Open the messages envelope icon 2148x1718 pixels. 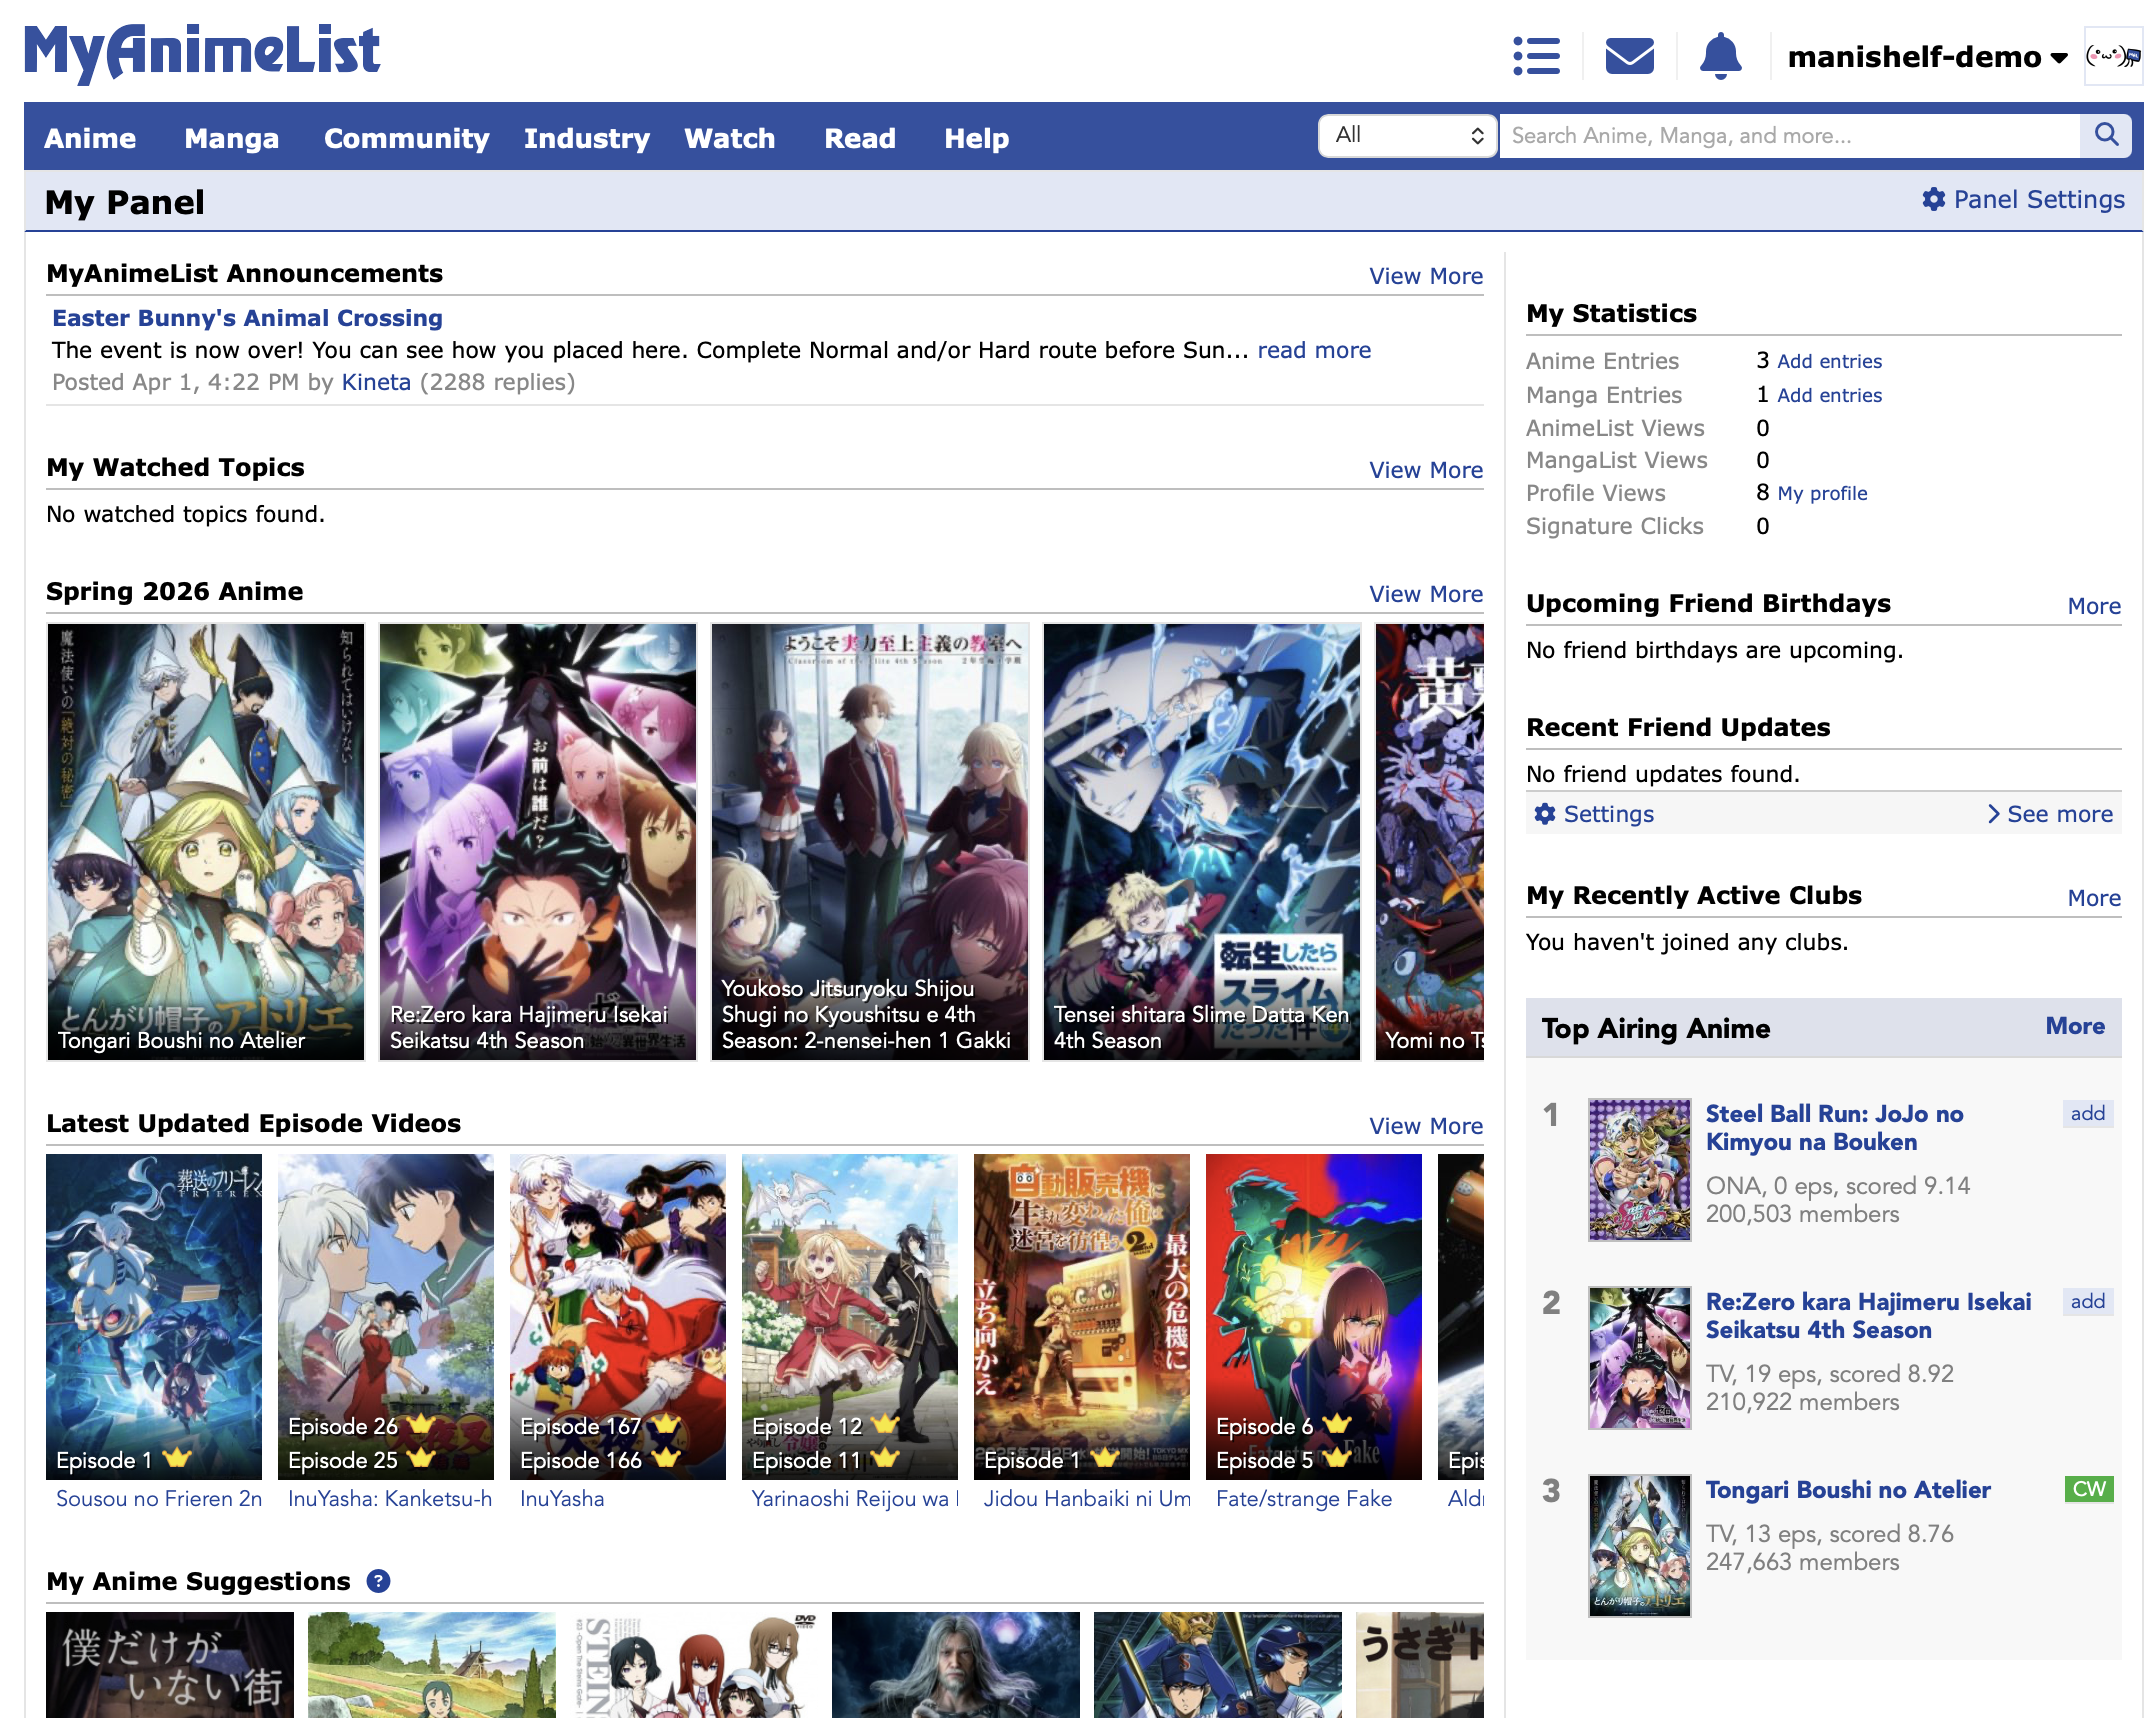[1629, 56]
